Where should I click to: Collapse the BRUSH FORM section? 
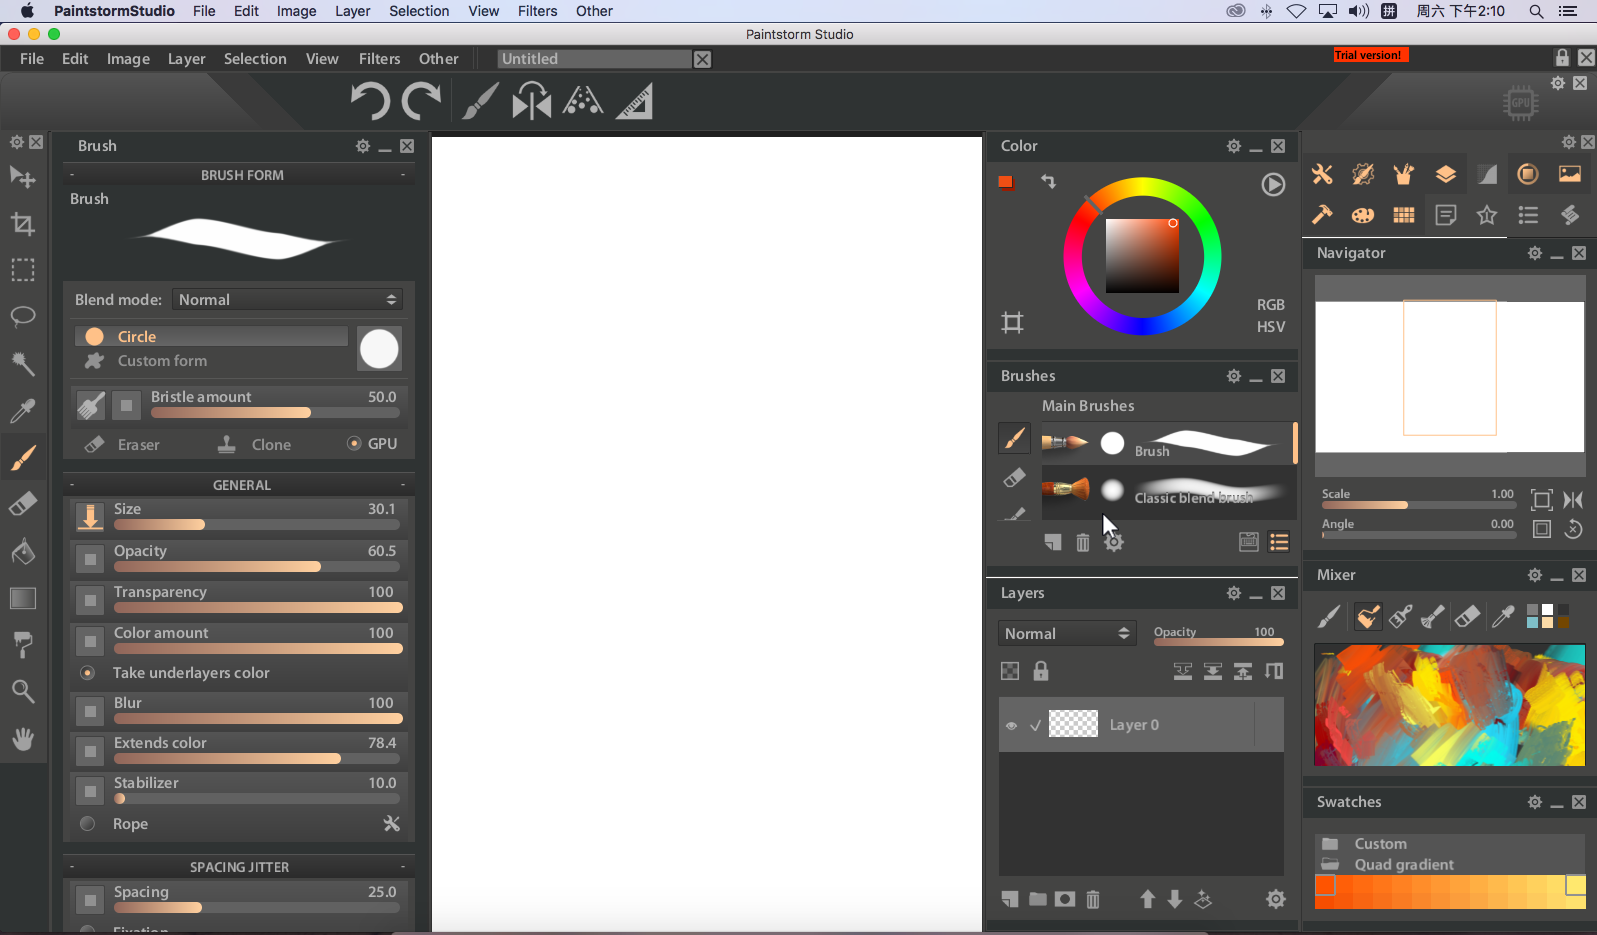pos(241,175)
